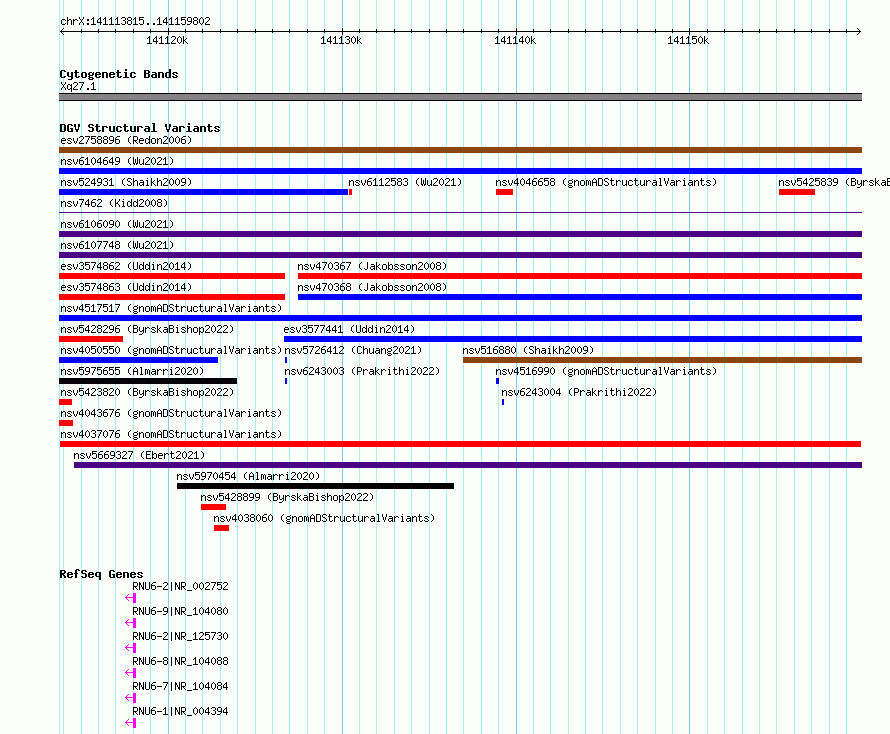Click the tiny blue nsv6243004 (Prakrithi2022) marker

click(x=503, y=402)
